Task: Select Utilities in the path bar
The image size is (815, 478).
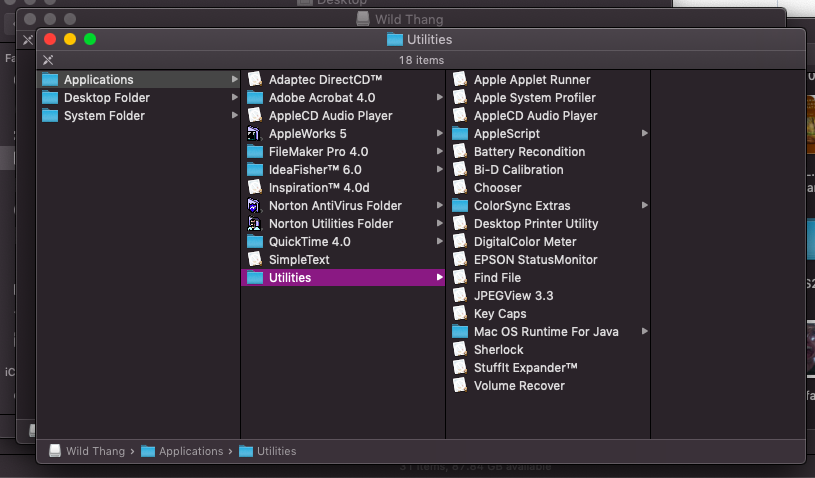Action: (x=268, y=451)
